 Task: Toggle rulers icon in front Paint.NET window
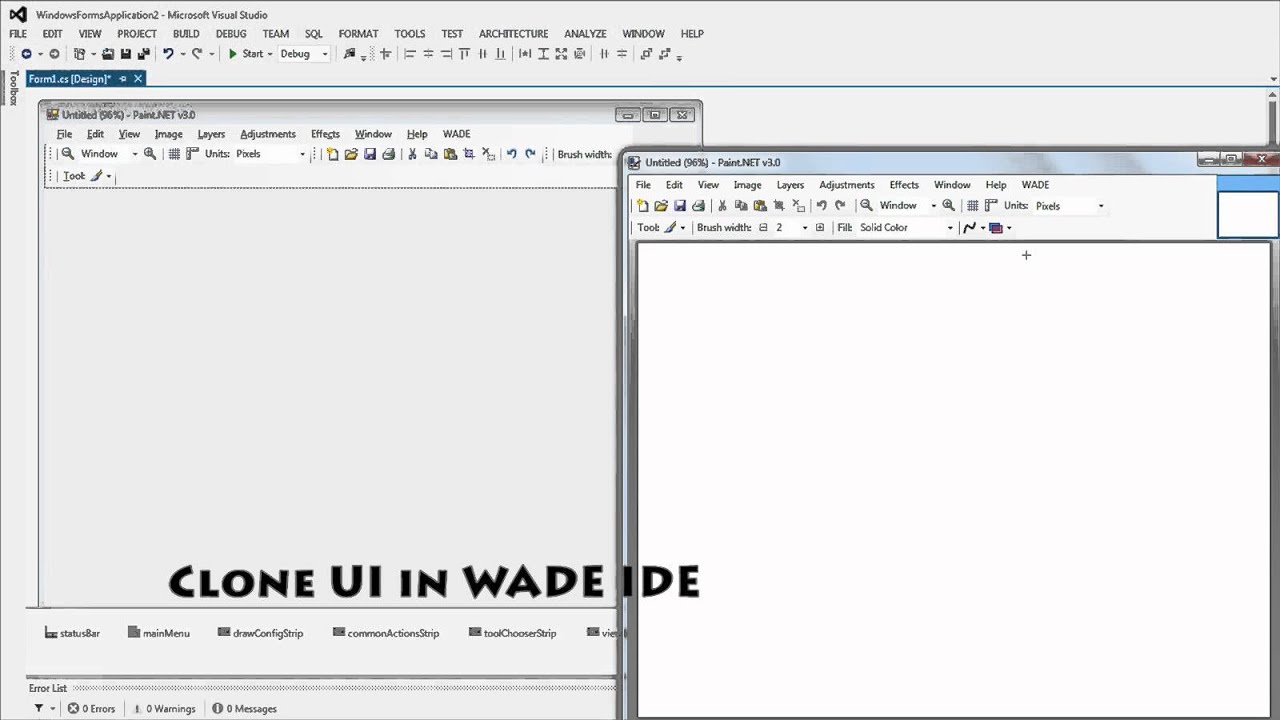coord(991,206)
